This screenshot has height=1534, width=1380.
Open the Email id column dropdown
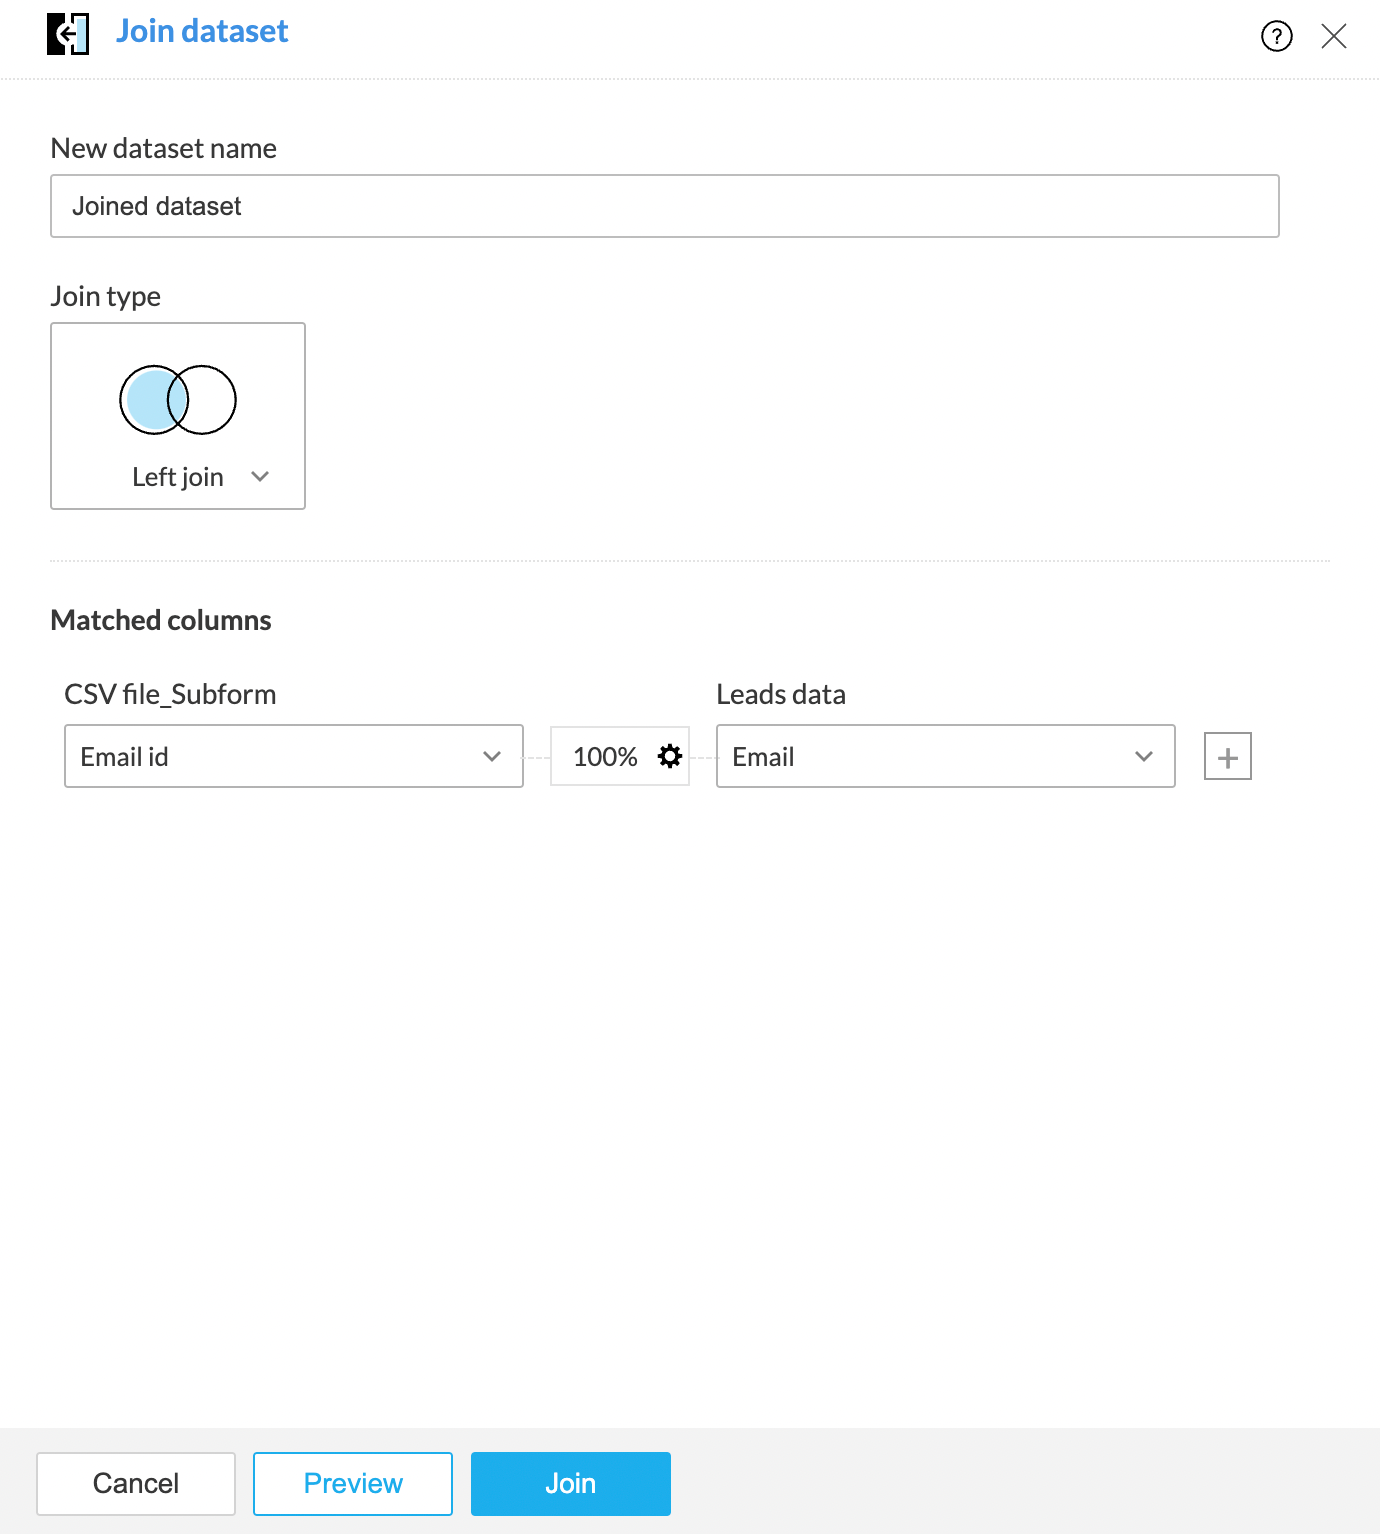(294, 756)
